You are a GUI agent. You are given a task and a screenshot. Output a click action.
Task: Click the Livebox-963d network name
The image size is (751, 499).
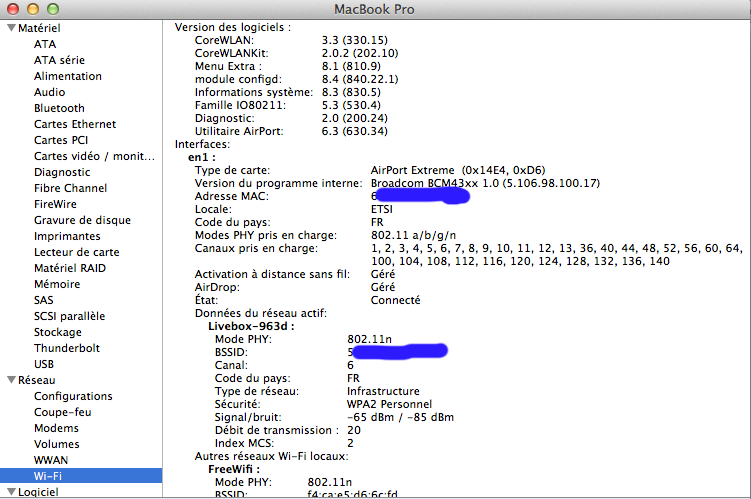point(251,327)
